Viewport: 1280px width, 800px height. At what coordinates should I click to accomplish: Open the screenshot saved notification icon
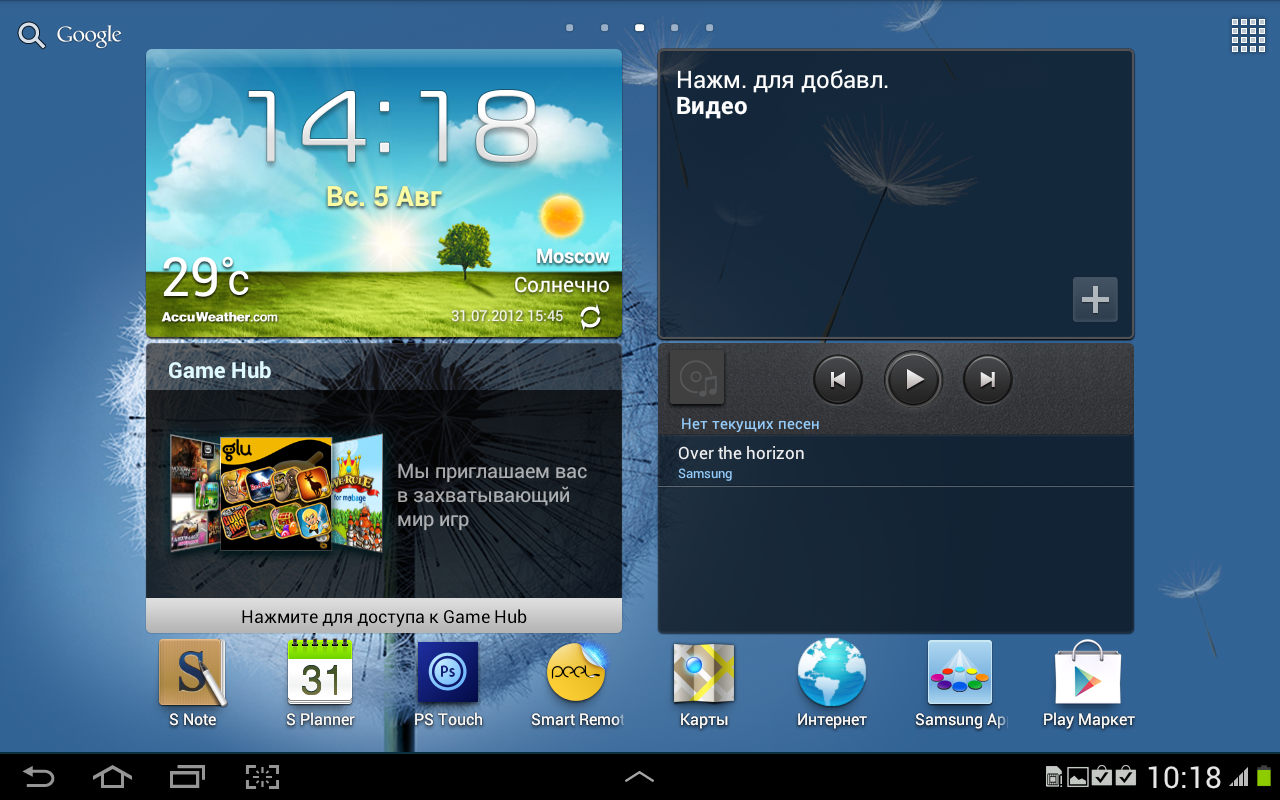point(1078,777)
